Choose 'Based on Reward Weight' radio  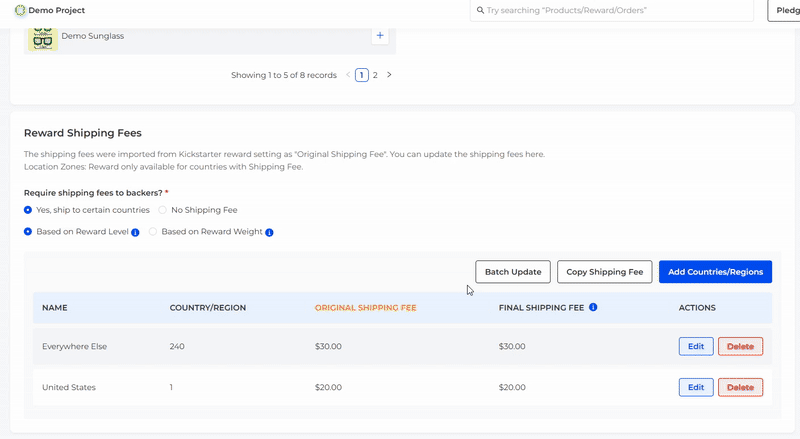153,232
